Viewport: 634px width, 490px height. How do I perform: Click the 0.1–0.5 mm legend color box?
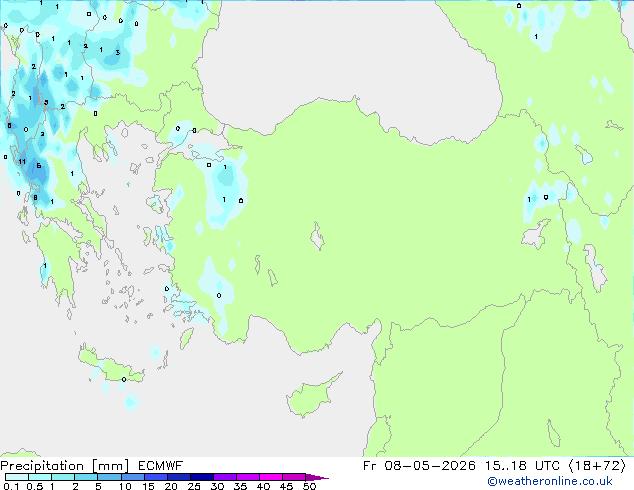pyautogui.click(x=17, y=477)
